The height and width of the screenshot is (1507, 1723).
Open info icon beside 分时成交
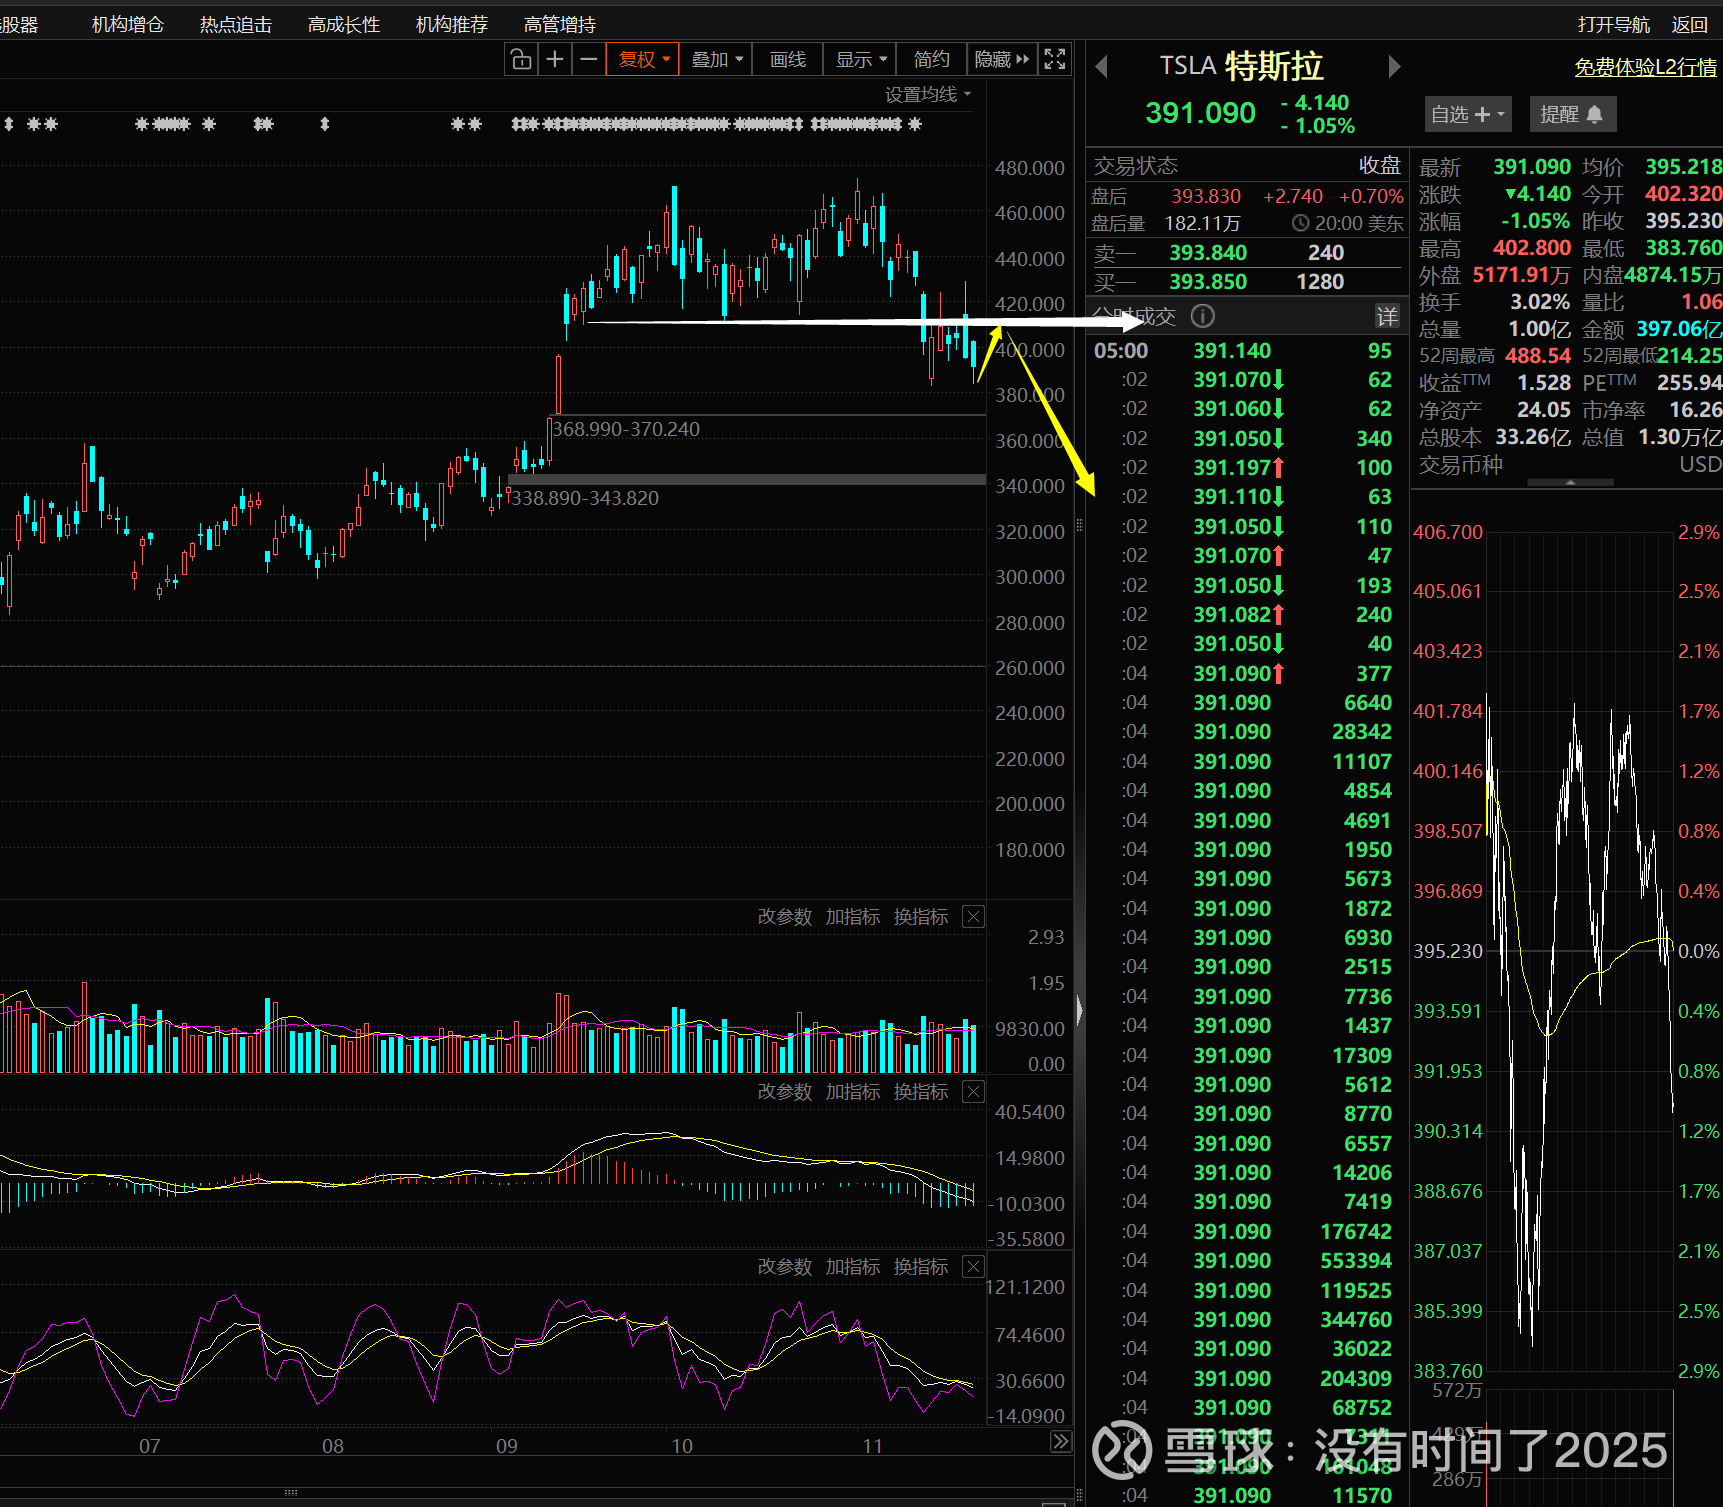[x=1203, y=317]
